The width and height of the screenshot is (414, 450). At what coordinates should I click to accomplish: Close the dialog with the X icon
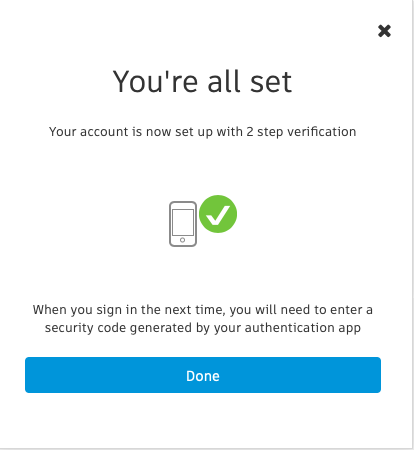coord(384,31)
